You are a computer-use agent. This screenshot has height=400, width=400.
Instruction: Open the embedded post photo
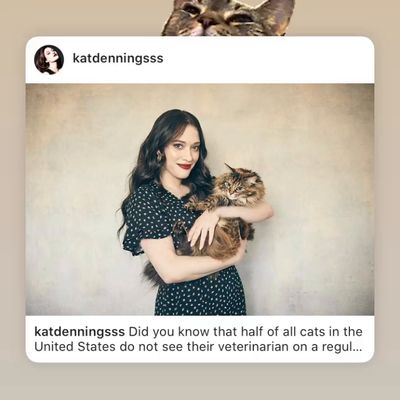[200, 199]
